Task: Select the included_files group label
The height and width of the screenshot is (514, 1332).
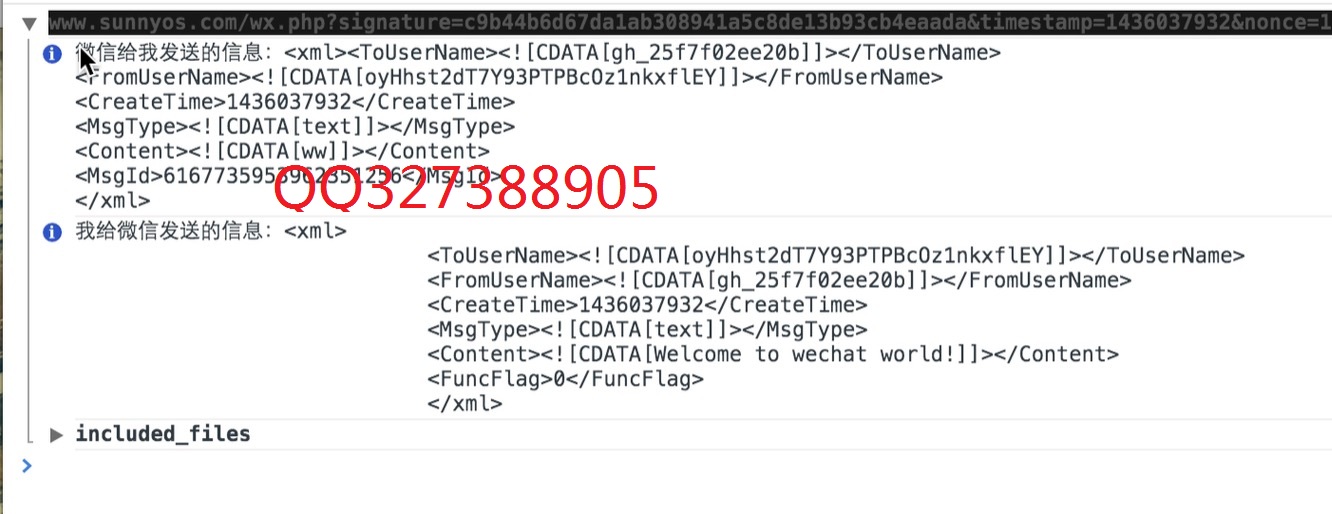Action: click(163, 434)
